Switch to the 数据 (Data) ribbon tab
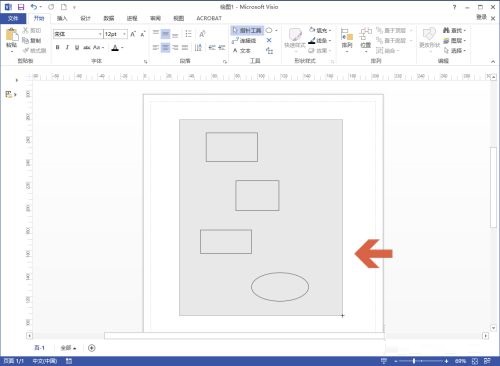 [x=109, y=18]
